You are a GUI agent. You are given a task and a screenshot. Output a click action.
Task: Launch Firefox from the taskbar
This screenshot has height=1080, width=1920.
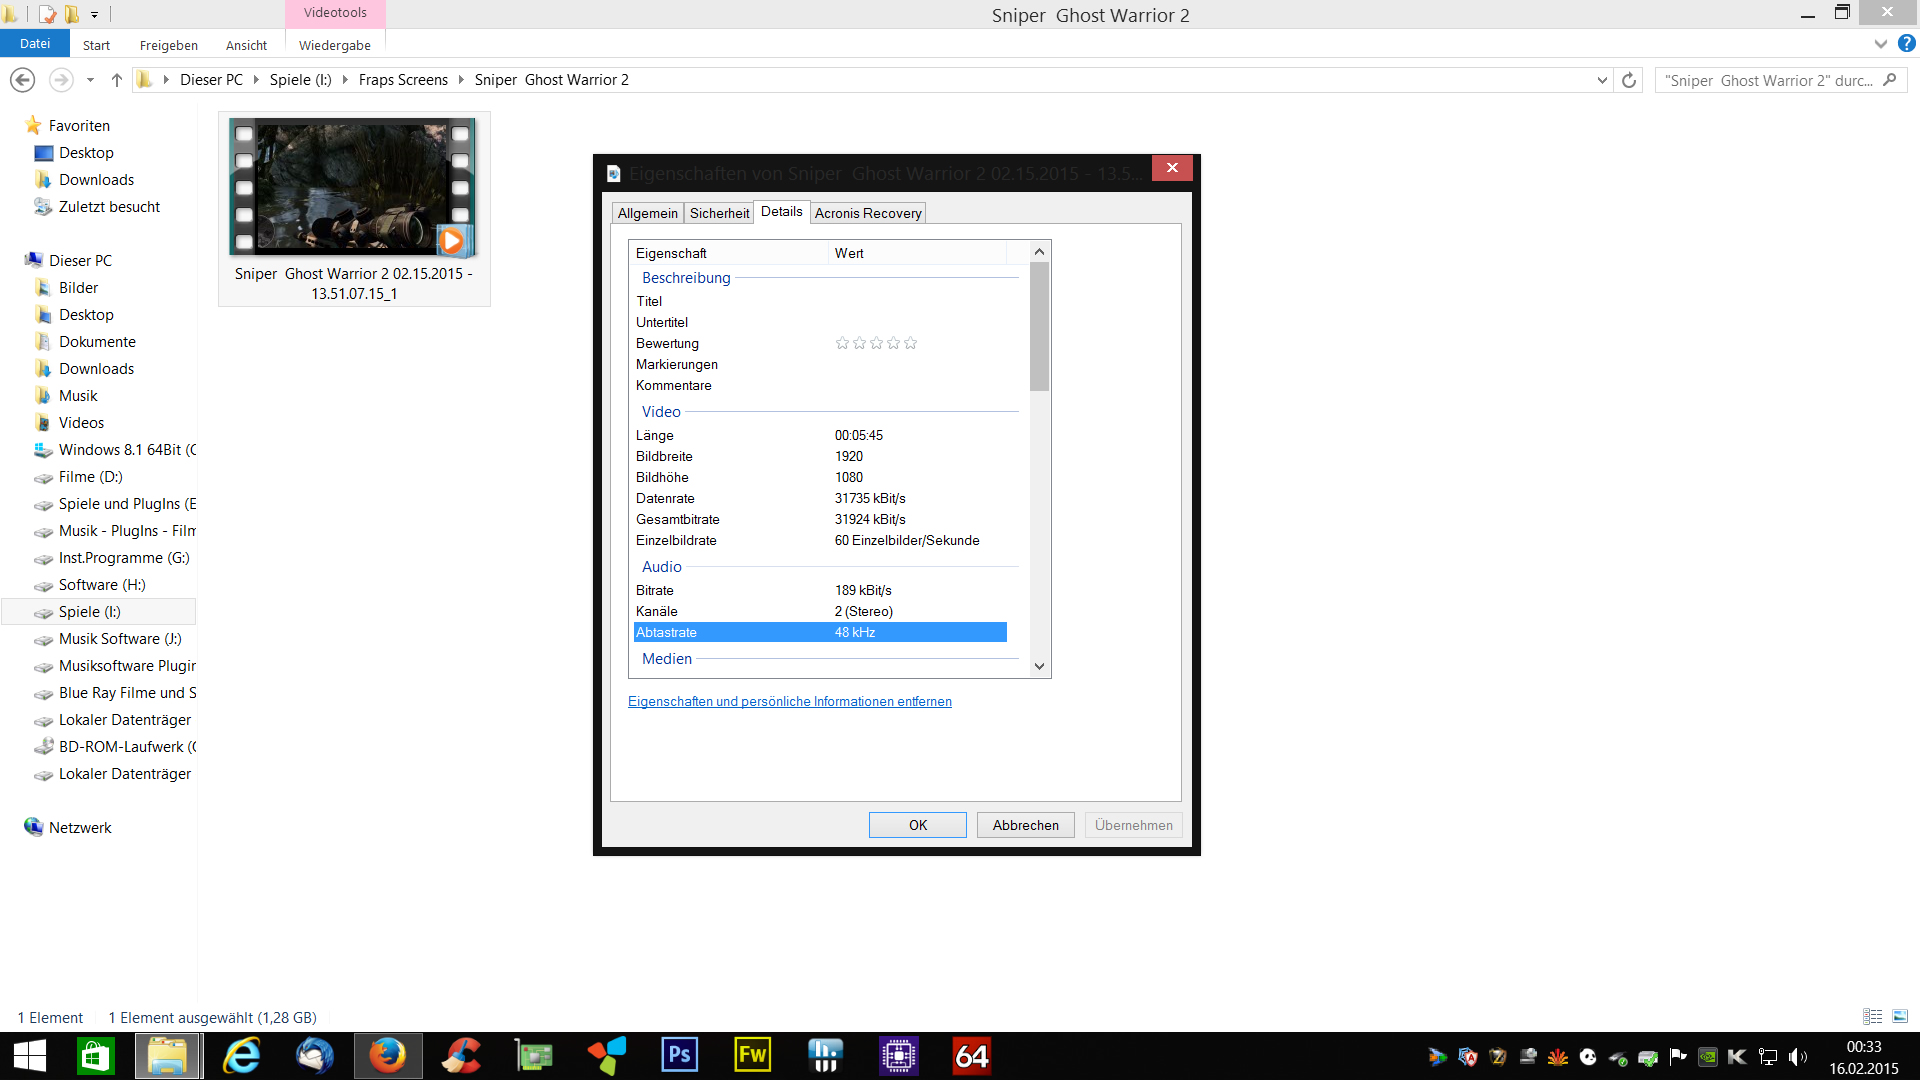[x=387, y=1055]
